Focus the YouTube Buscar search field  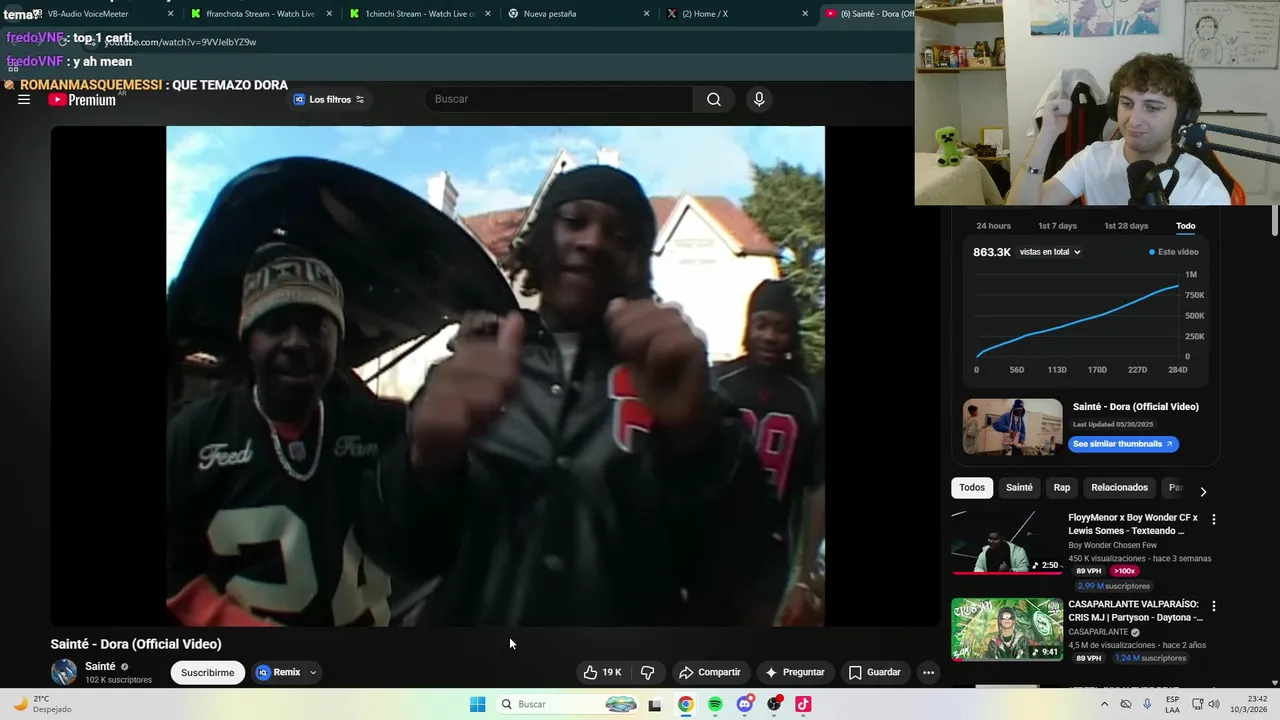point(560,99)
